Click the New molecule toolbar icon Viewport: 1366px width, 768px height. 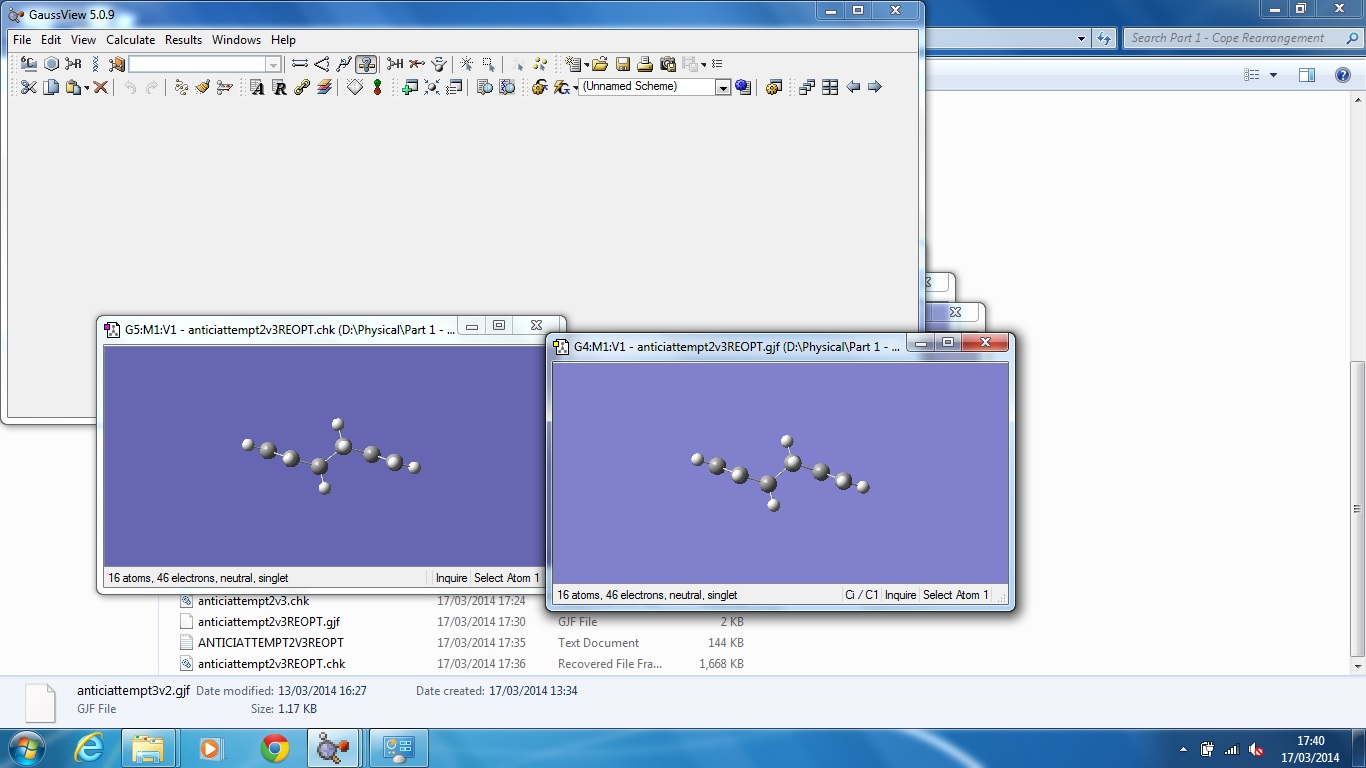[572, 64]
